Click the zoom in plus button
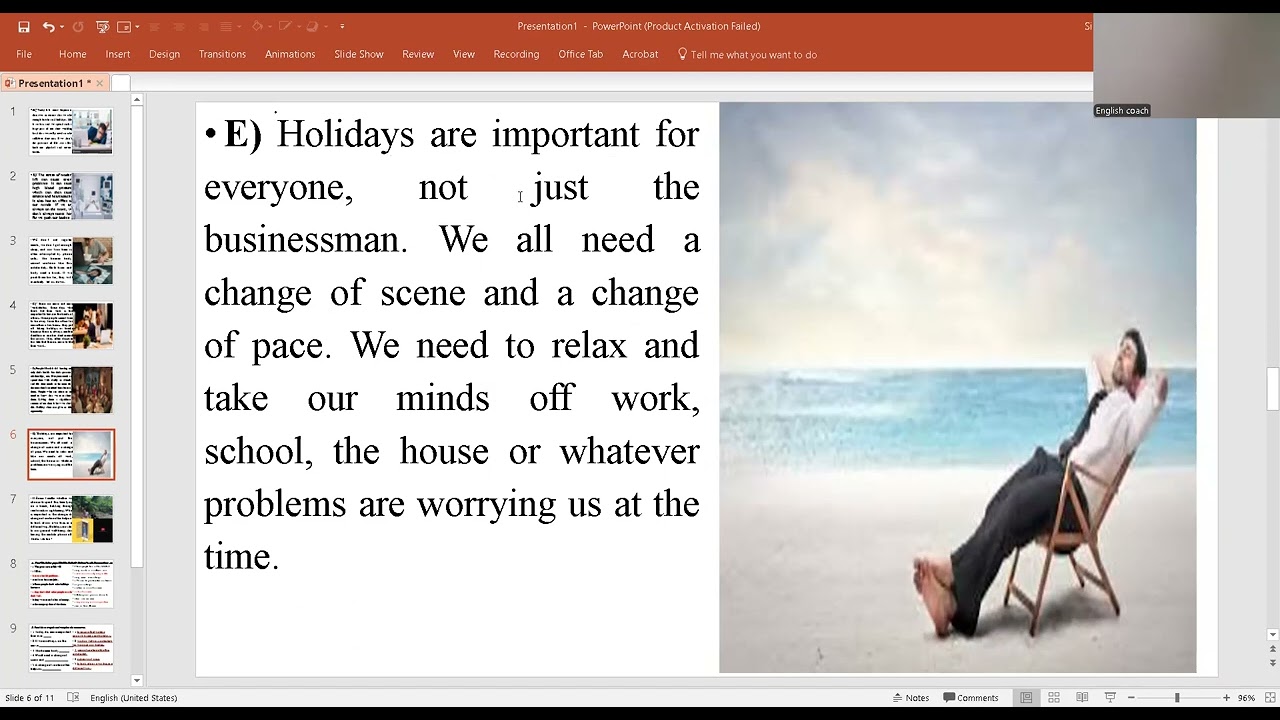 point(1226,698)
